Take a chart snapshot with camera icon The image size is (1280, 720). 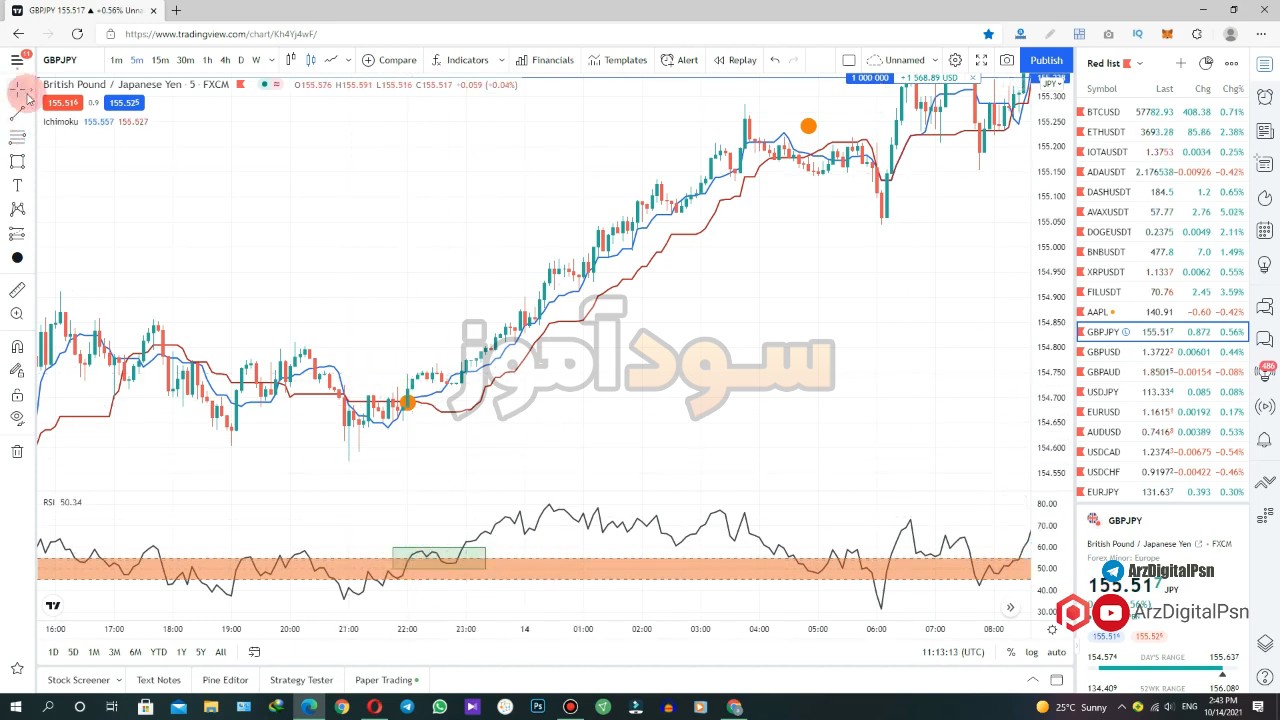[x=1007, y=60]
